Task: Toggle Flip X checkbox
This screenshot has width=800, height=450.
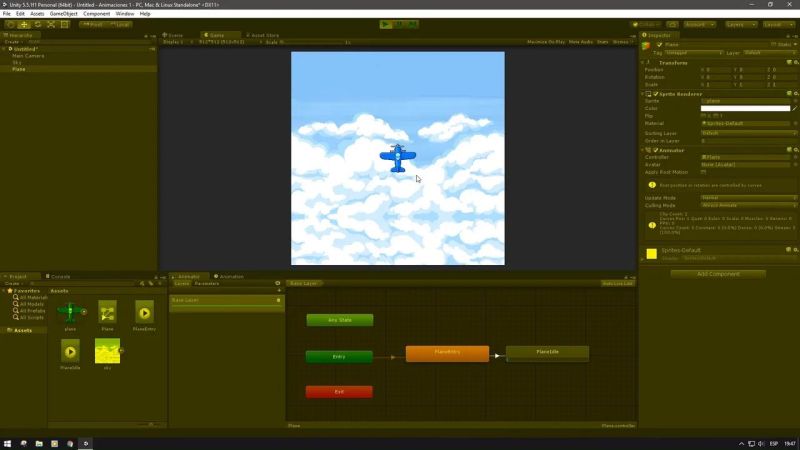Action: [704, 116]
